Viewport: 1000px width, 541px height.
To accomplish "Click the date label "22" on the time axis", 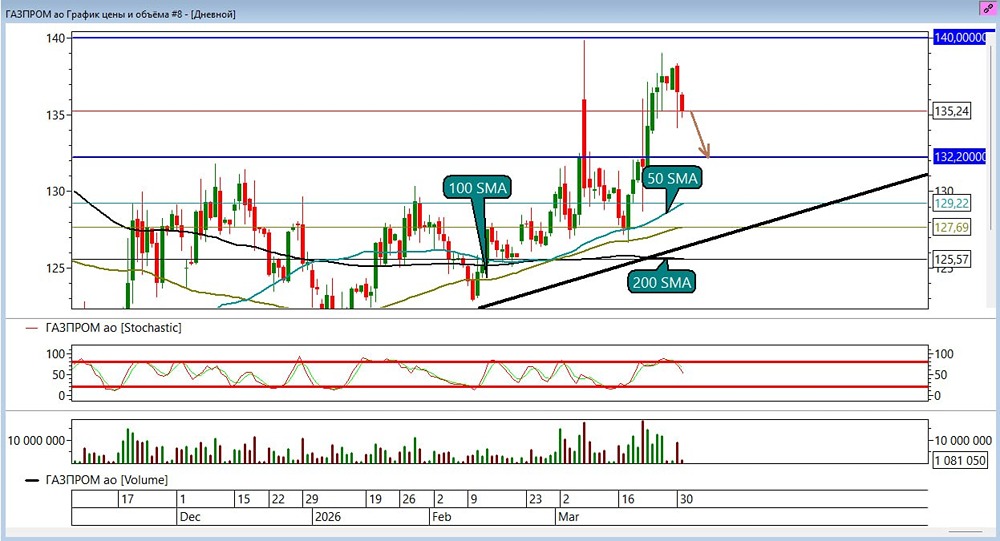I will 278,499.
